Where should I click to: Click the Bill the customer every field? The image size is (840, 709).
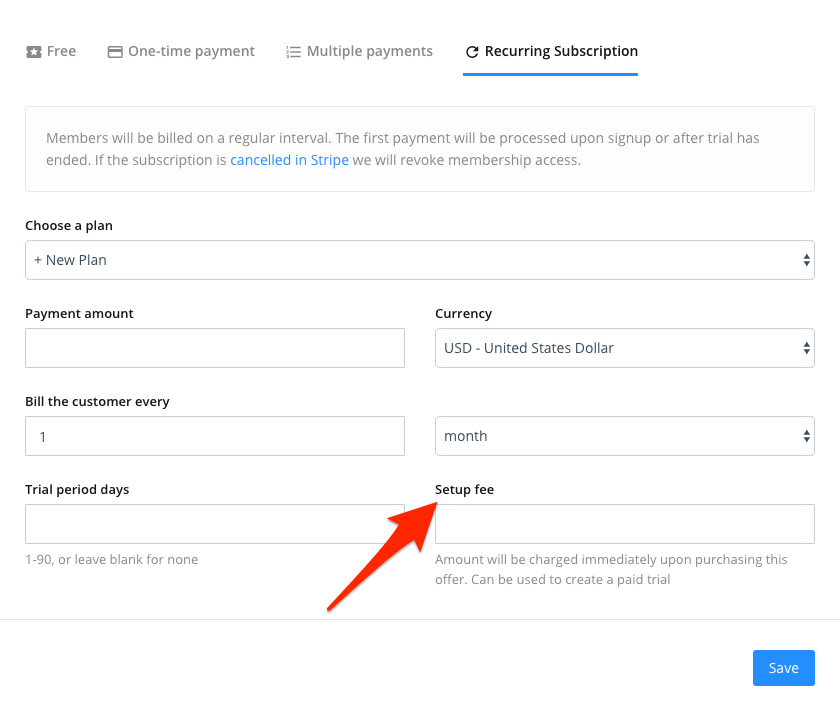point(215,436)
